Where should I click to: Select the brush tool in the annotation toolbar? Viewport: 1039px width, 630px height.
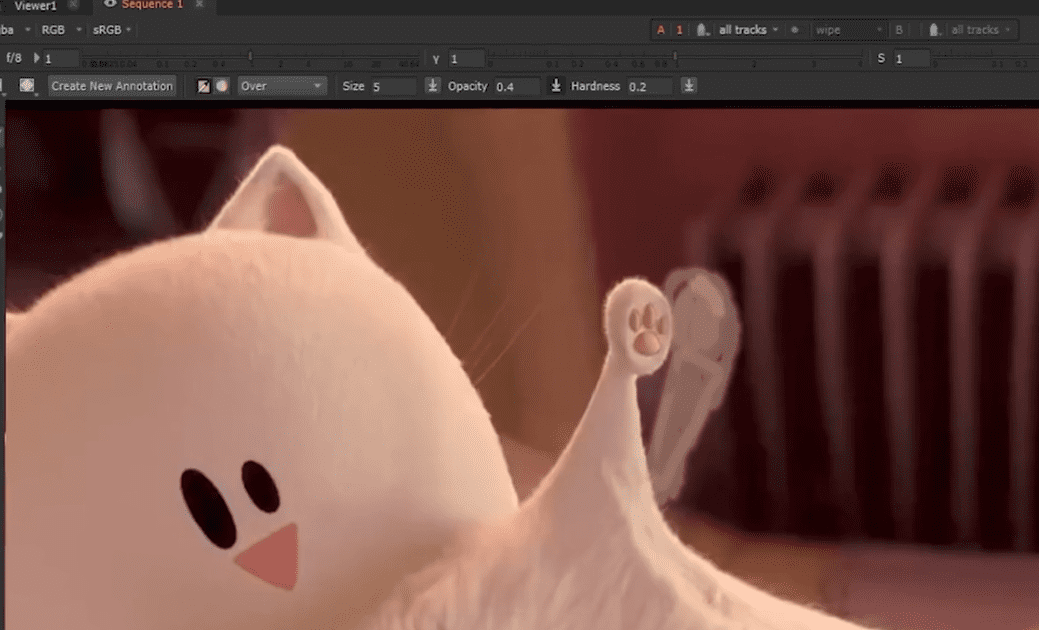coord(204,86)
